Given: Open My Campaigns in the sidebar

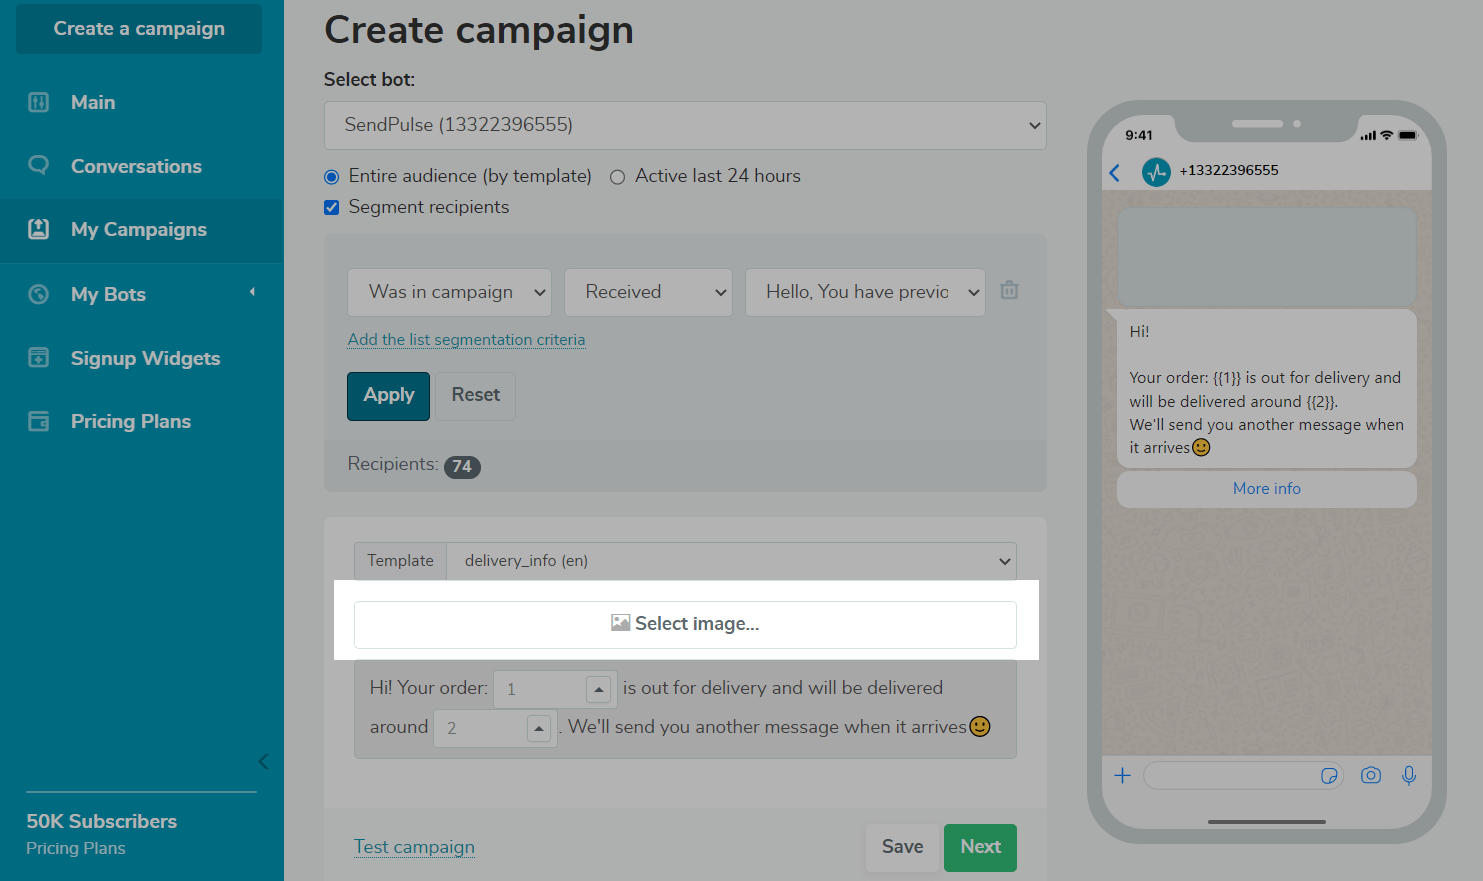Looking at the screenshot, I should (x=141, y=230).
